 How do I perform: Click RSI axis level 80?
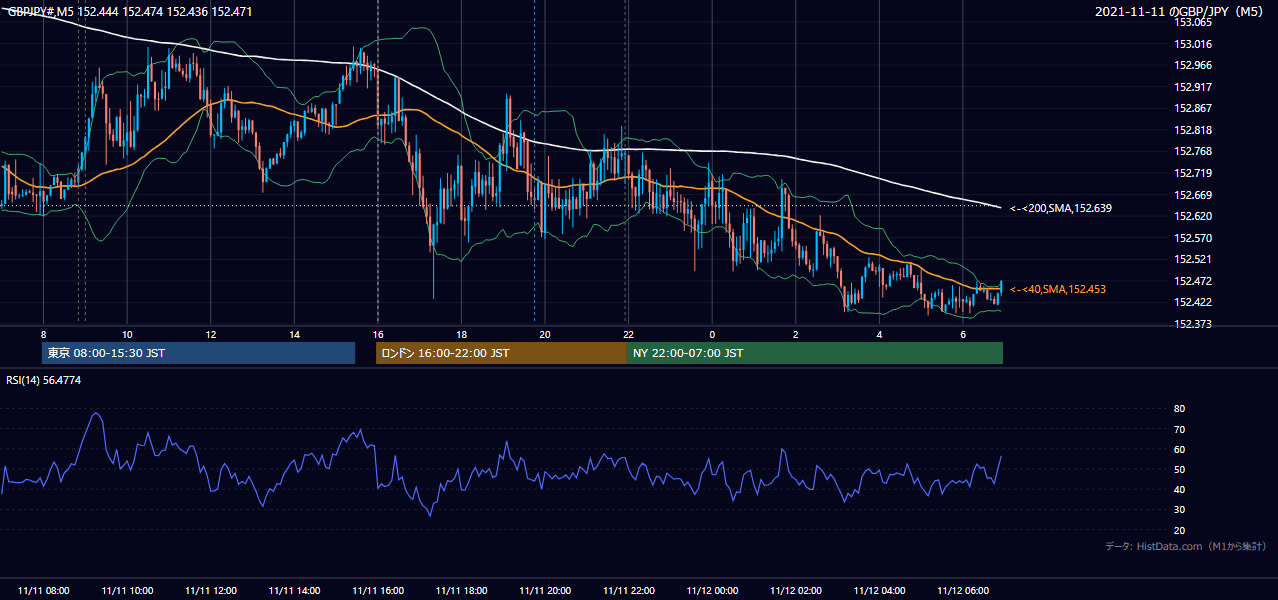(x=1179, y=409)
